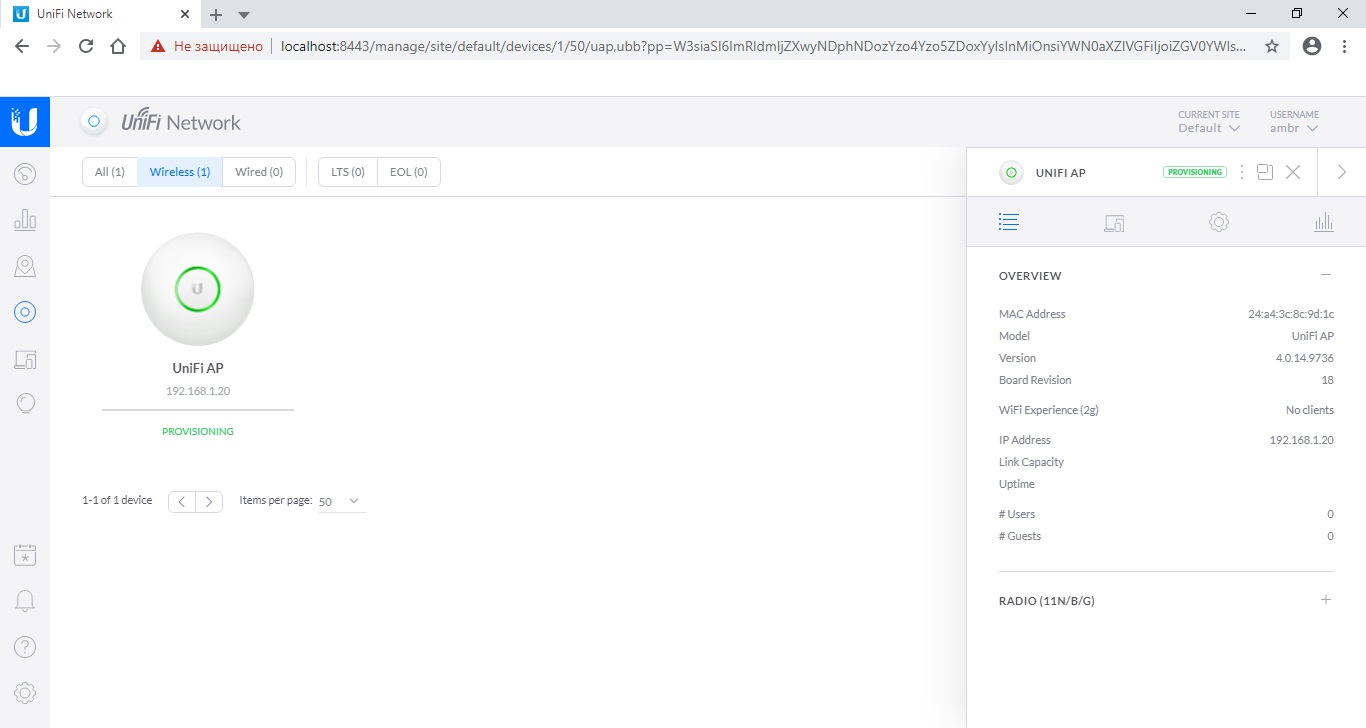1366x728 pixels.
Task: Filter devices by Wired (0)
Action: coord(259,172)
